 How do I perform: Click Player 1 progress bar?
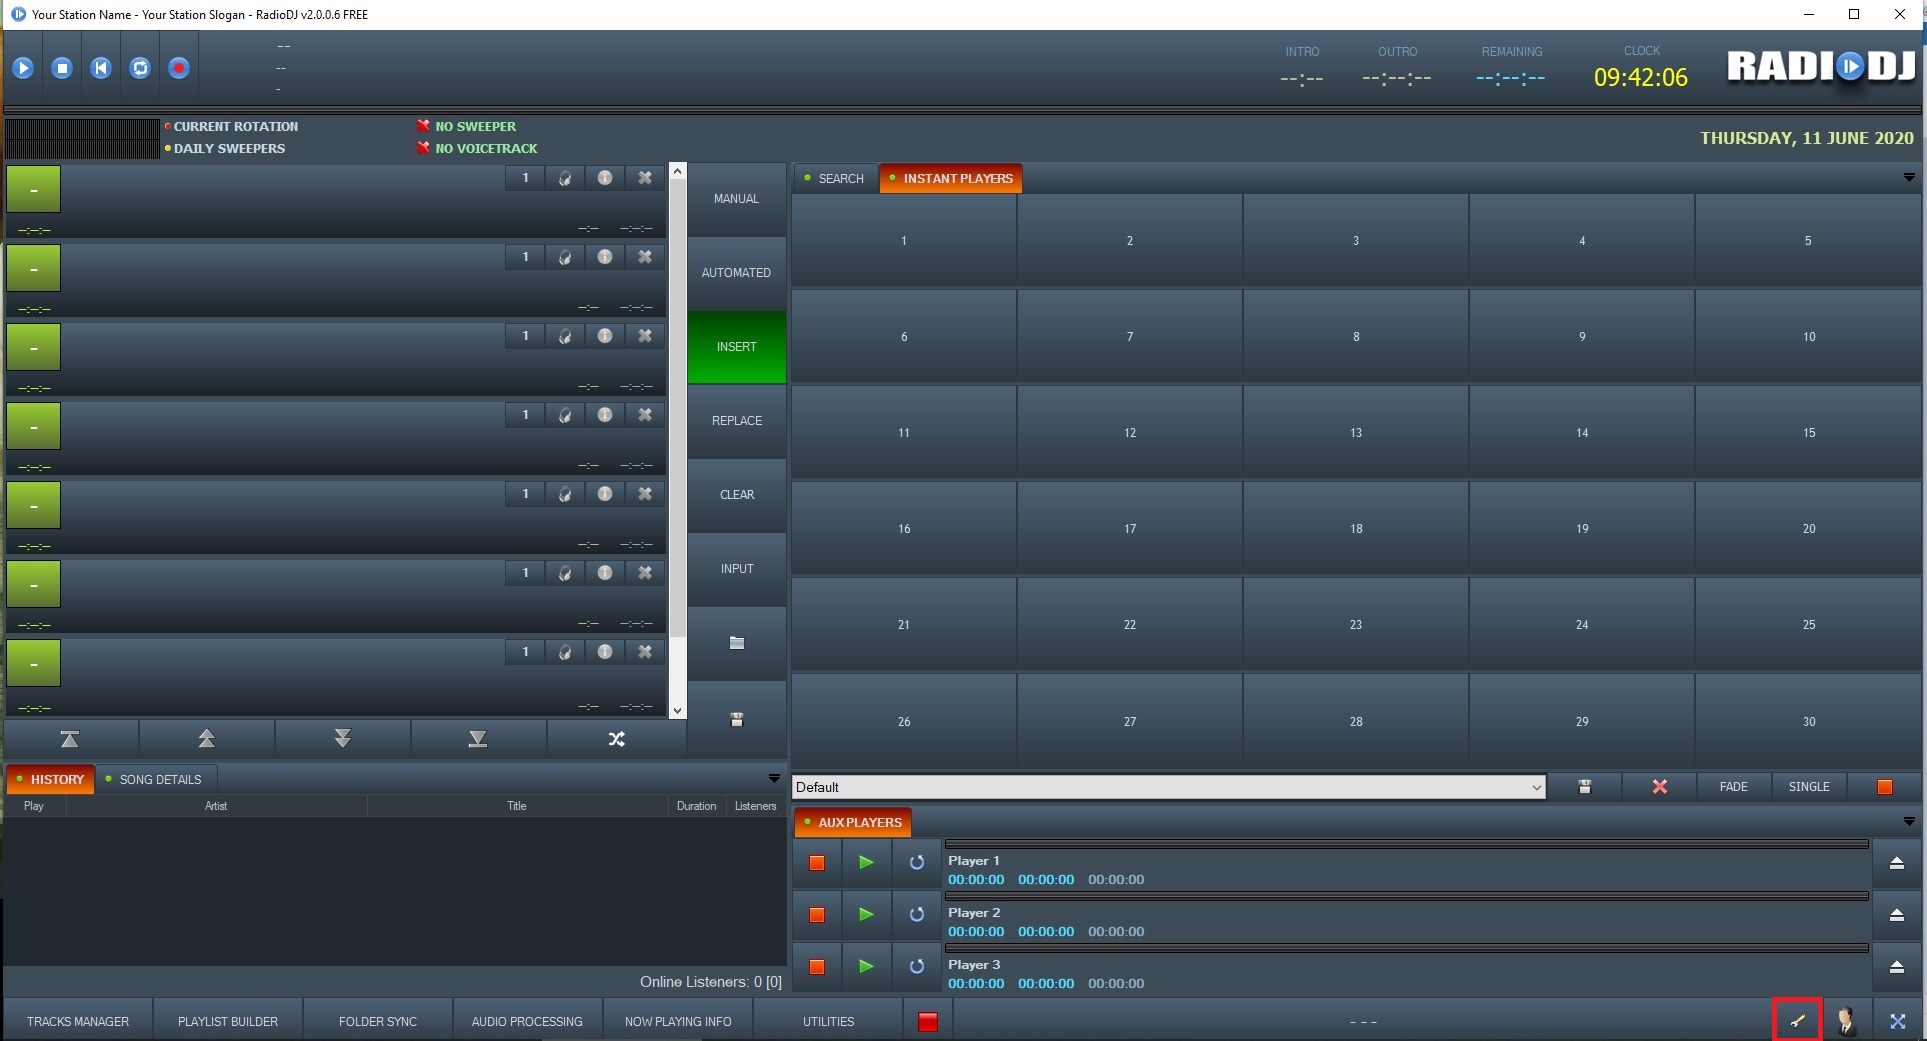pos(1406,845)
